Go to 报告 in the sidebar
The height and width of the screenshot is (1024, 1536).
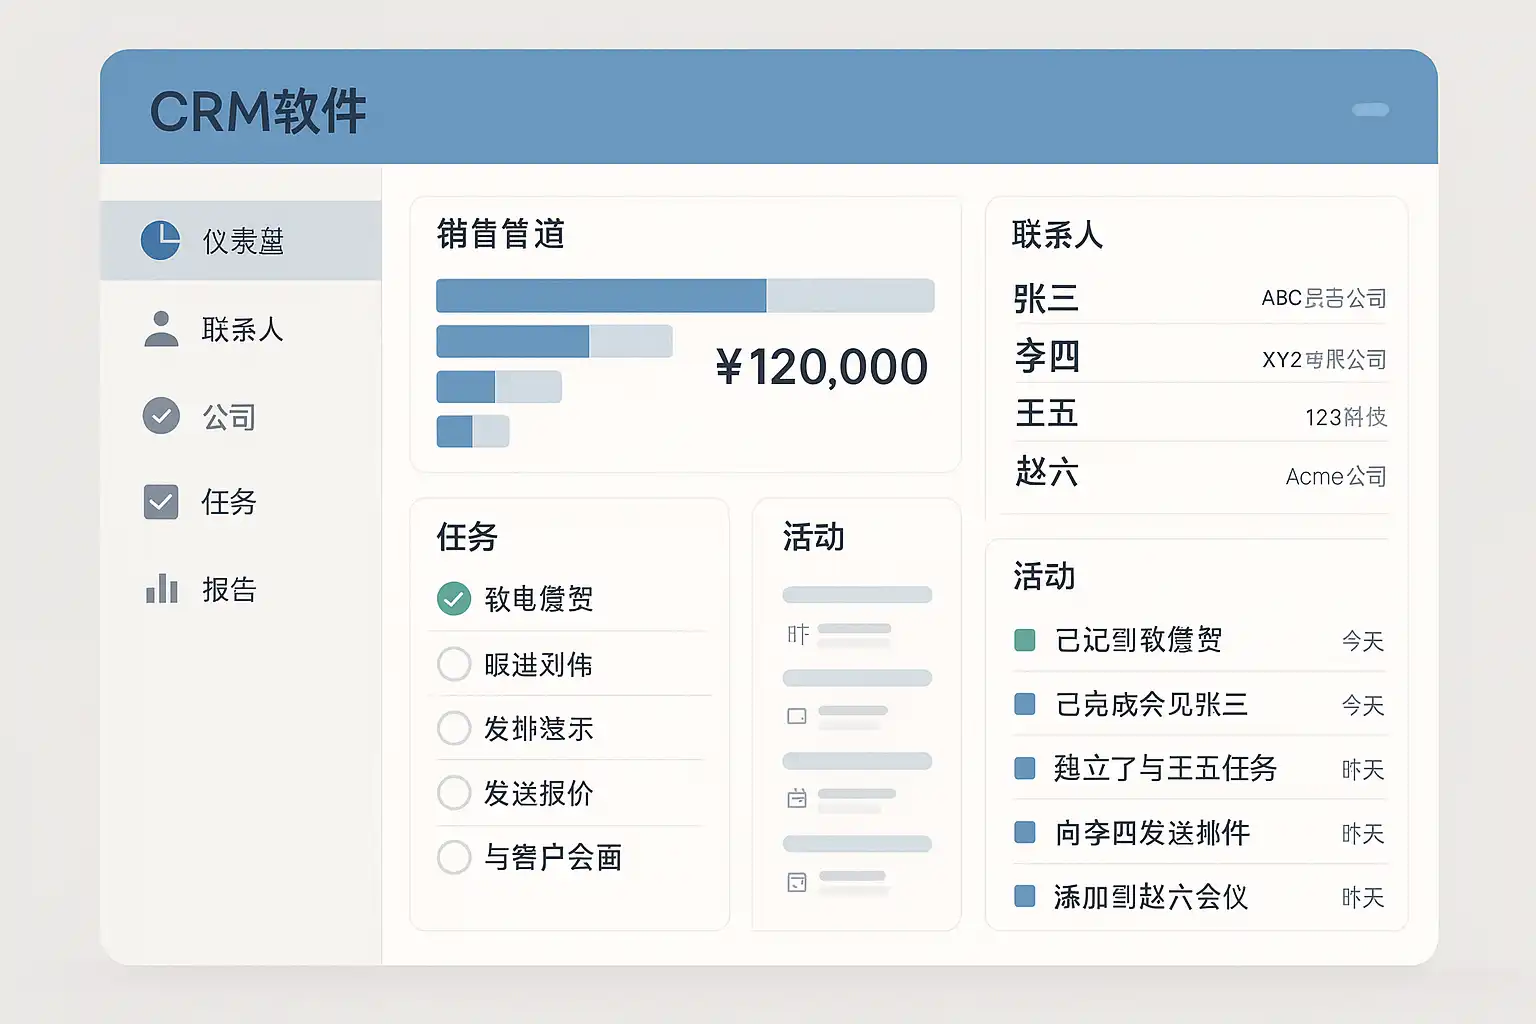[x=229, y=589]
